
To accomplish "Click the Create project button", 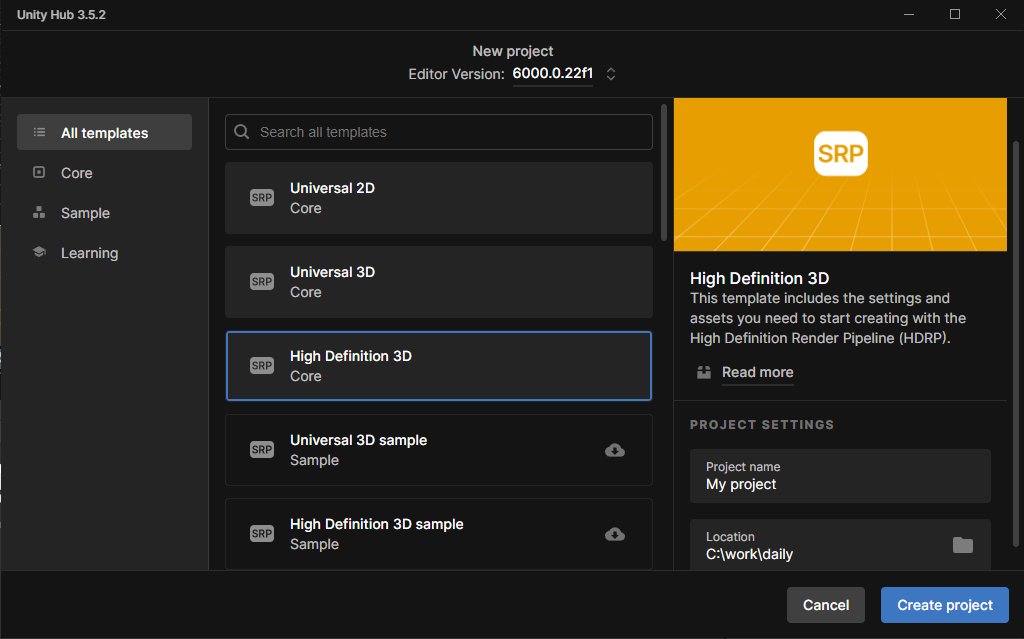I will (x=944, y=605).
